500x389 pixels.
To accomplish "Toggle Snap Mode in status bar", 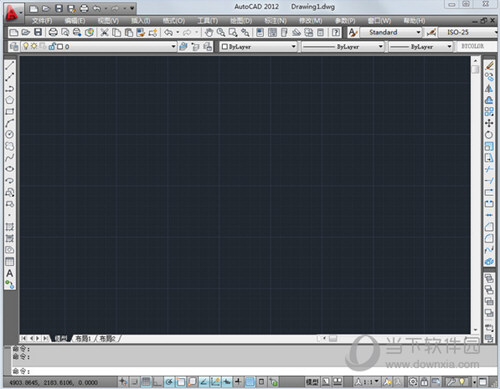I will coord(134,382).
